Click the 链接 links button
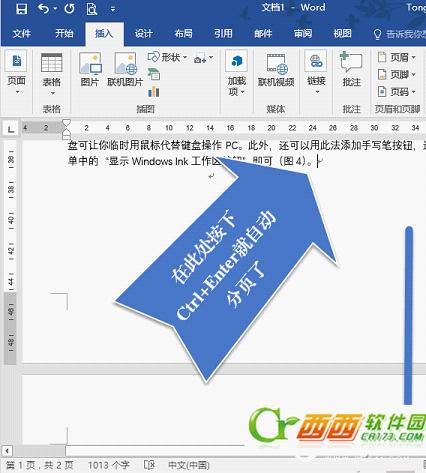 [316, 73]
